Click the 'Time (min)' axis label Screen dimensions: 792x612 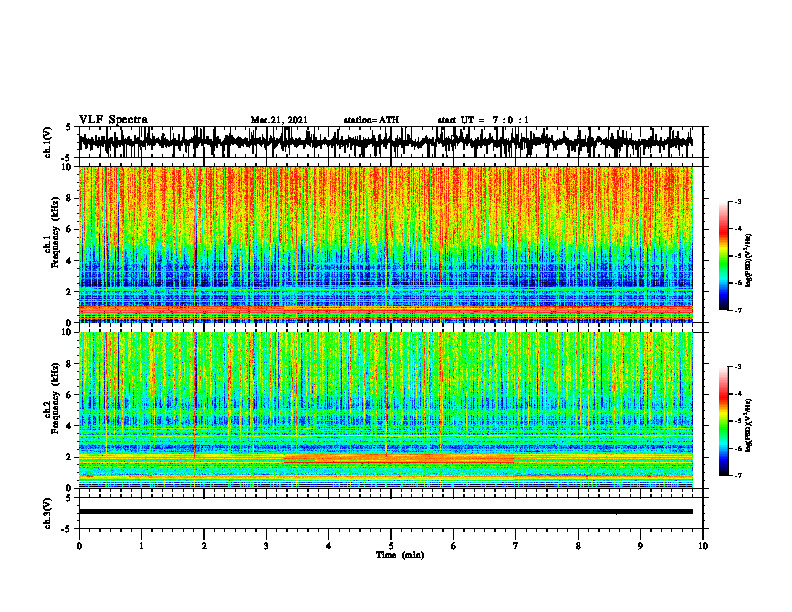(x=400, y=555)
